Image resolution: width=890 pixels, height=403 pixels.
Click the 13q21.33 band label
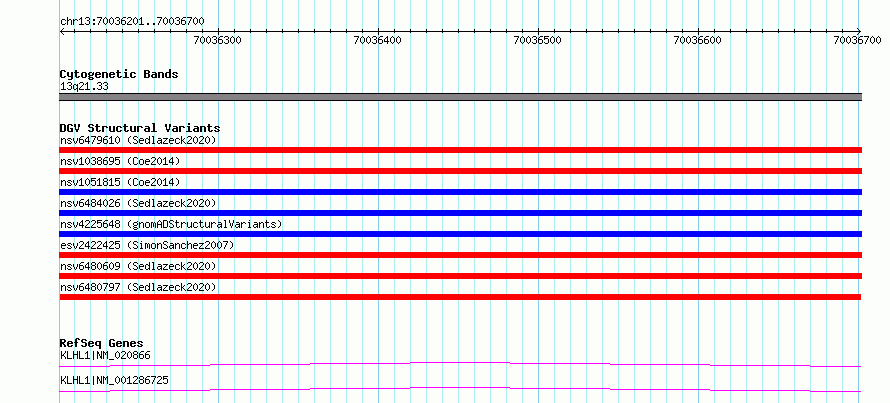(84, 87)
